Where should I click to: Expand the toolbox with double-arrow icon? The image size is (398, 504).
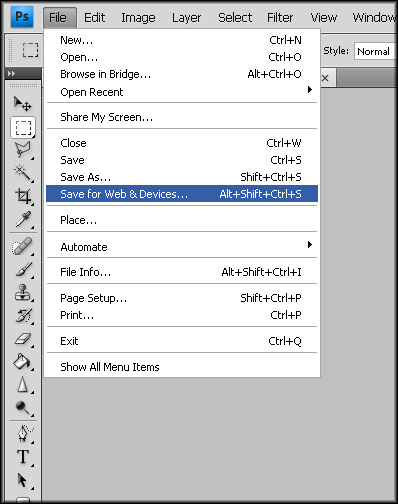[x=11, y=73]
